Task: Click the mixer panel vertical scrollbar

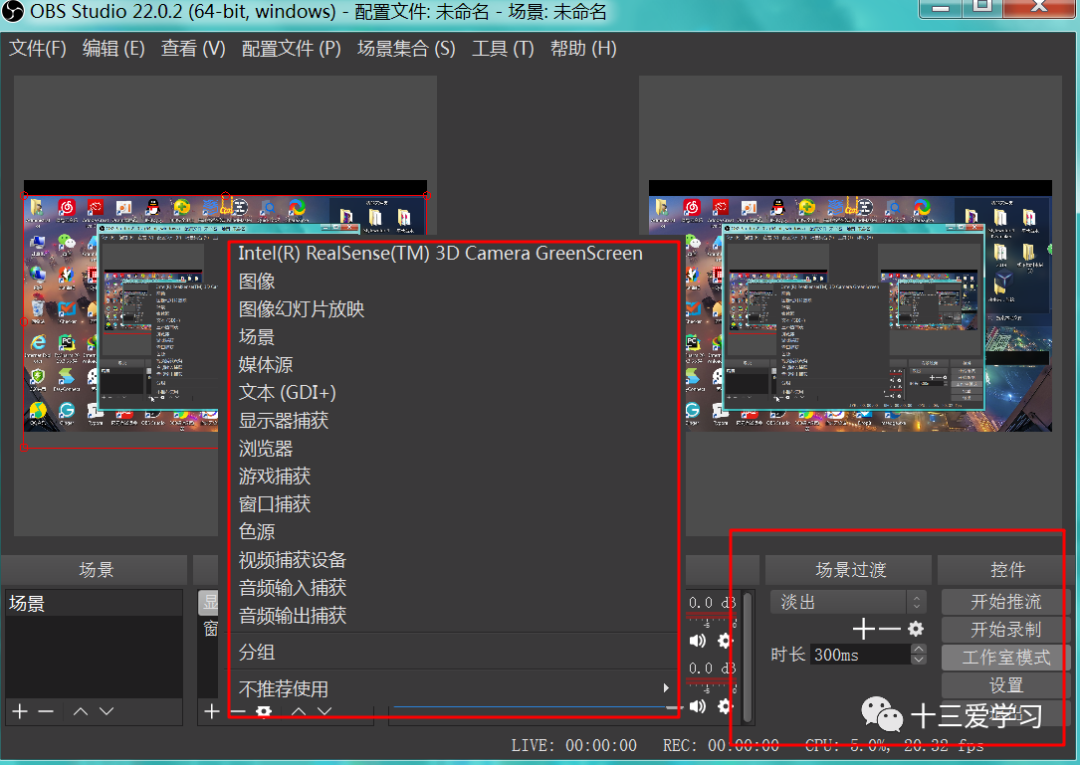Action: 747,656
